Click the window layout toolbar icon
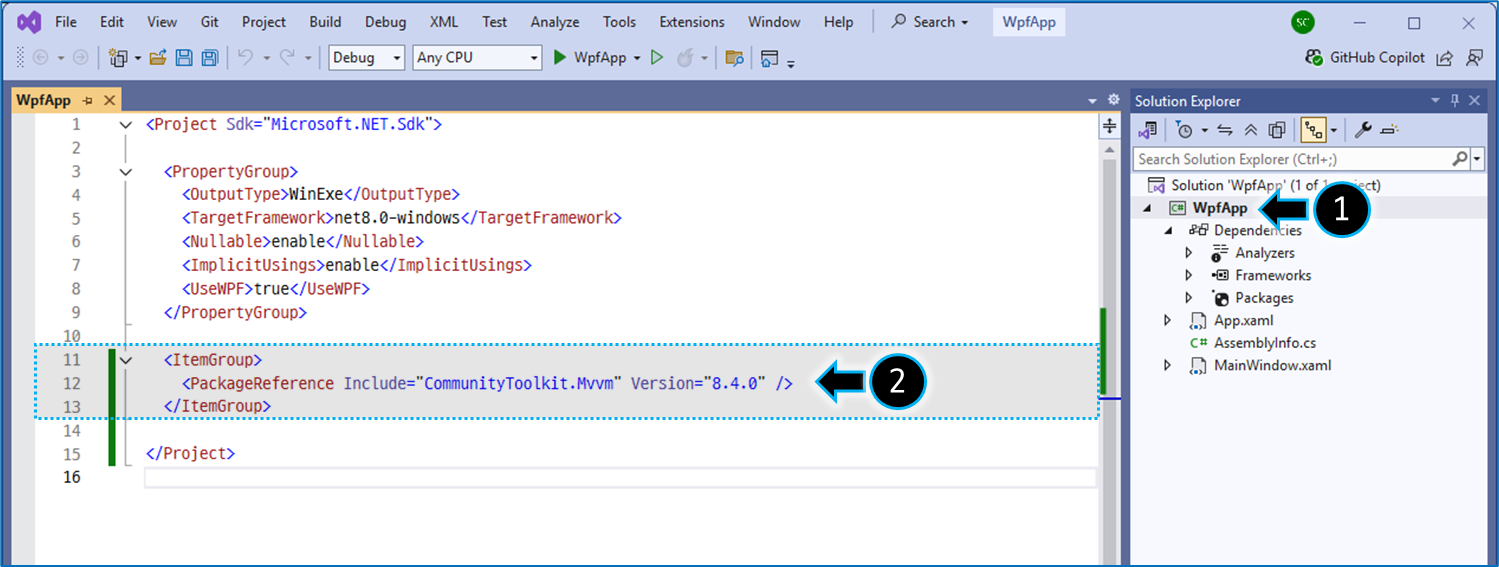Screen dimensions: 1499x567 (x=769, y=58)
